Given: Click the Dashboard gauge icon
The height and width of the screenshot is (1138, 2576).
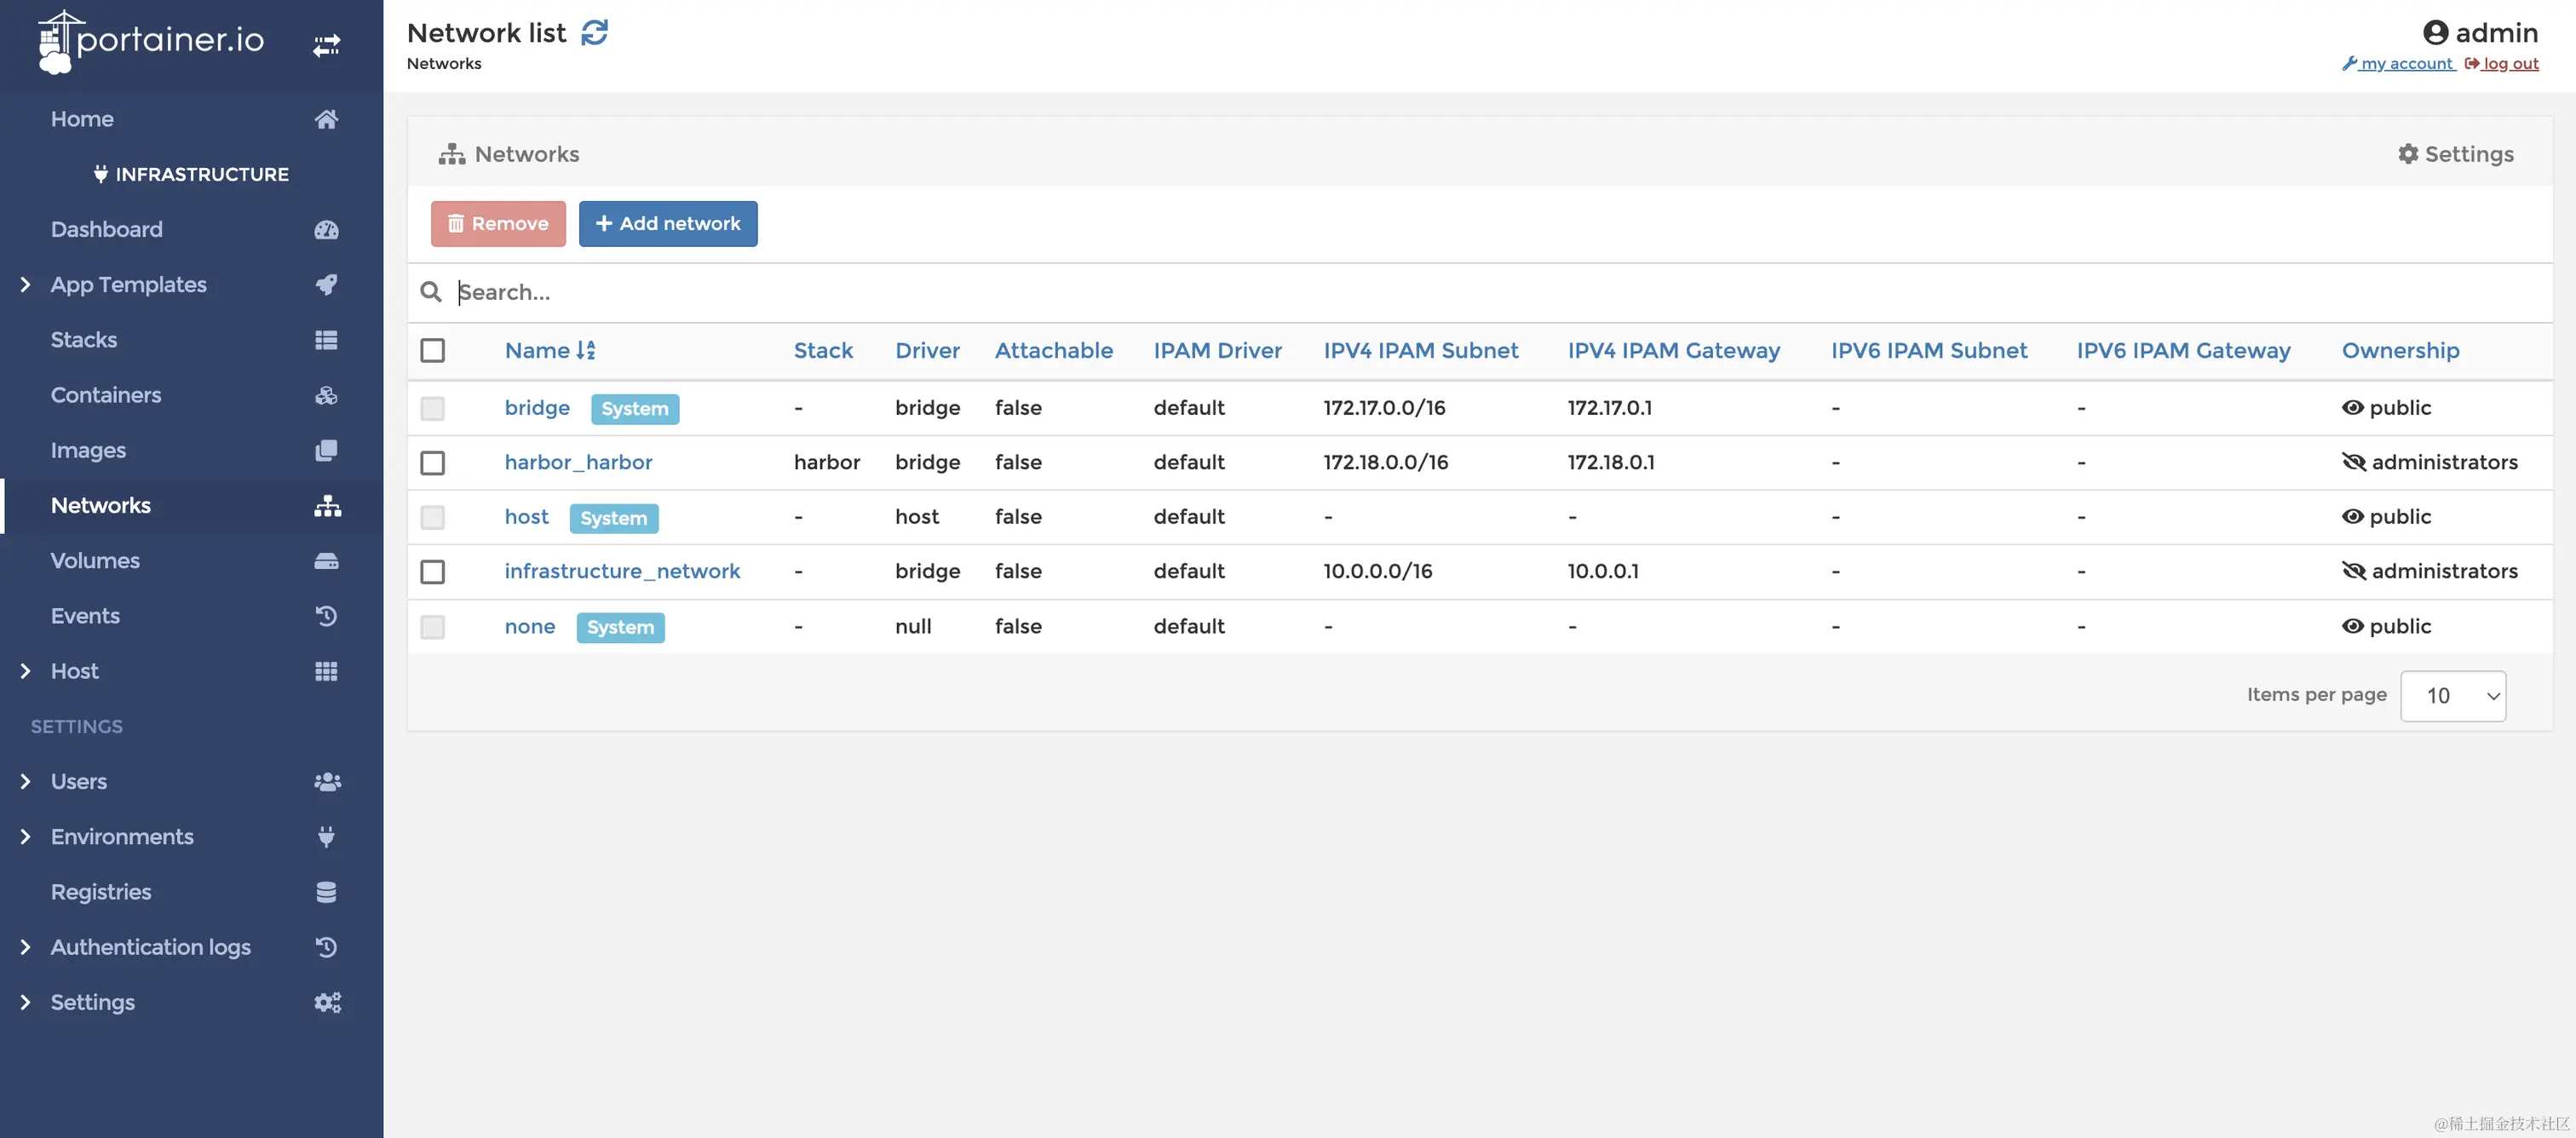Looking at the screenshot, I should (x=326, y=230).
